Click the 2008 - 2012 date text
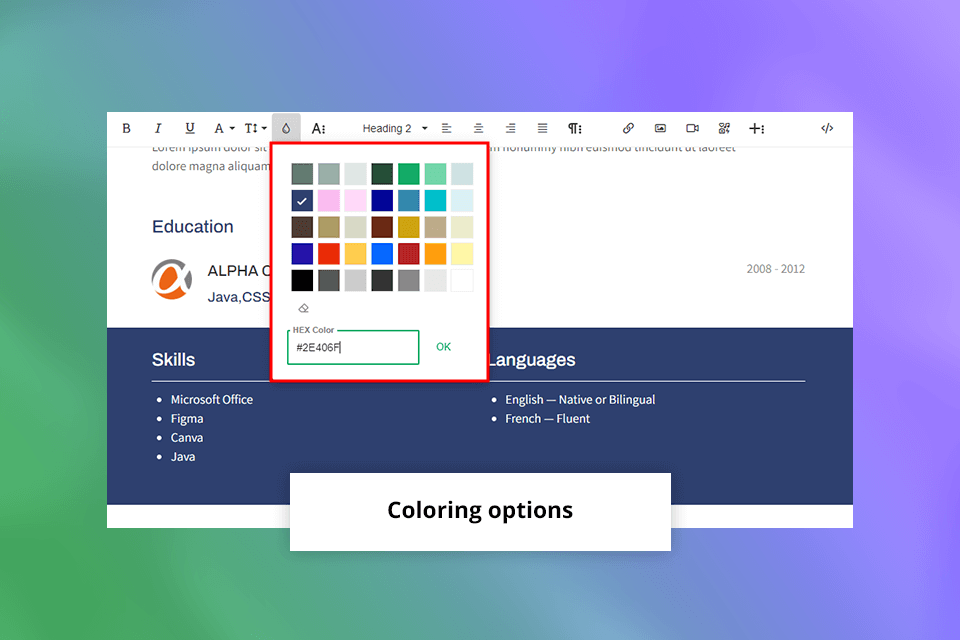Image resolution: width=960 pixels, height=640 pixels. coord(776,269)
